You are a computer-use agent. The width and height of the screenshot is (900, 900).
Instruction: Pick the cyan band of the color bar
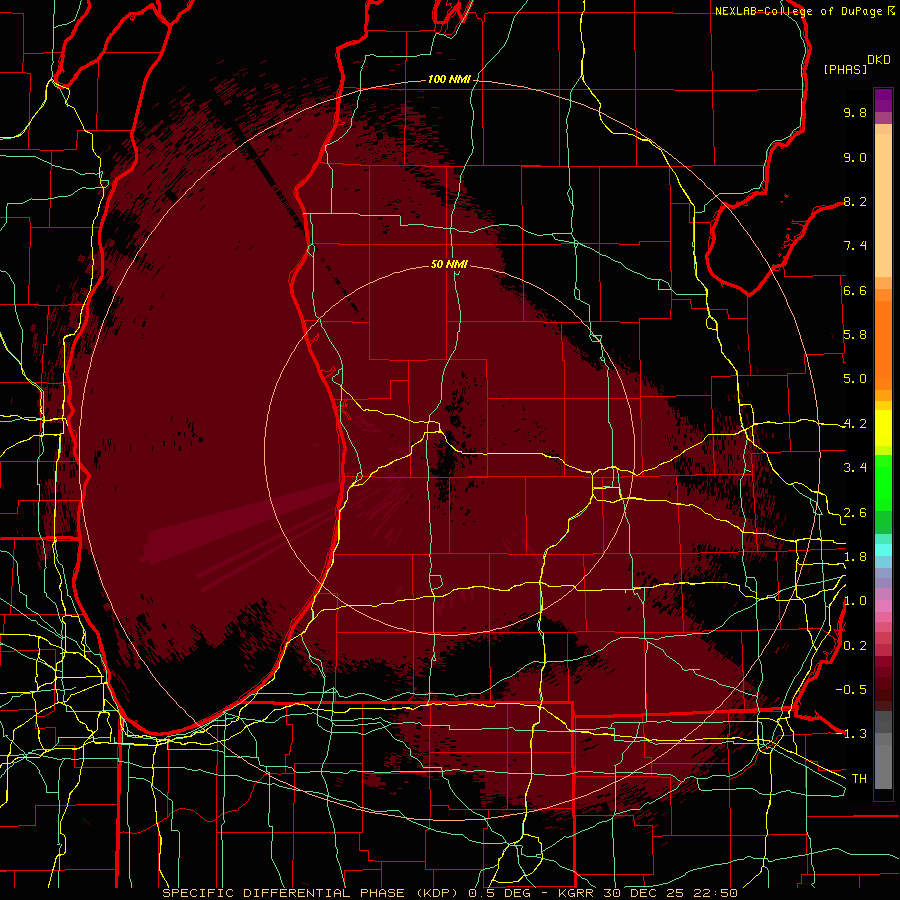pos(883,550)
